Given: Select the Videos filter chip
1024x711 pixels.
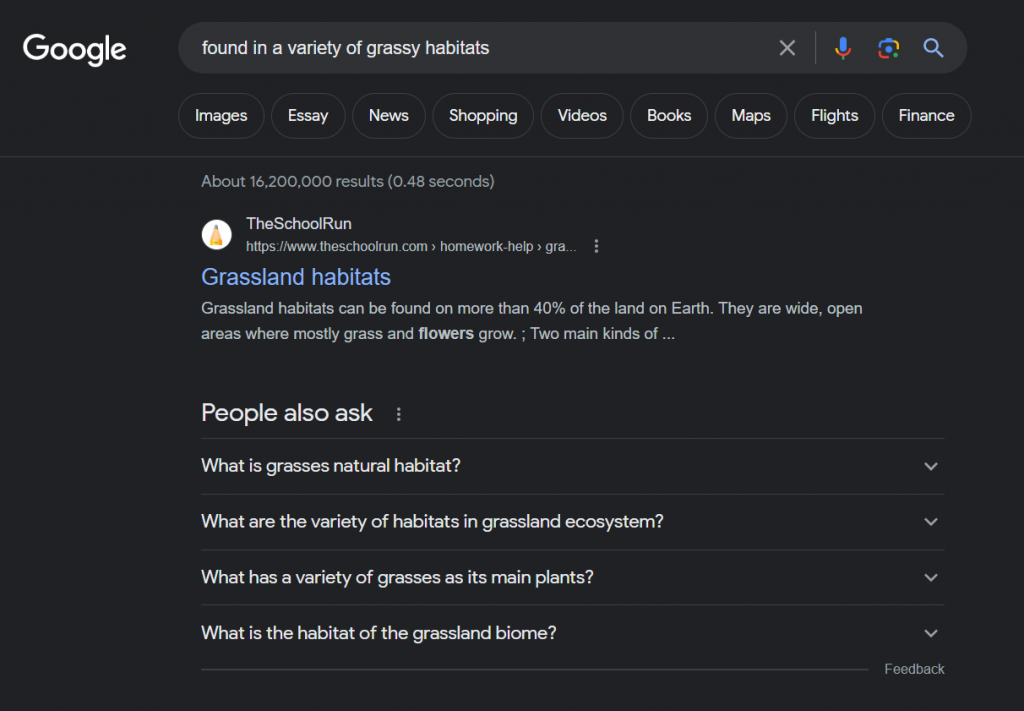Looking at the screenshot, I should [x=582, y=116].
